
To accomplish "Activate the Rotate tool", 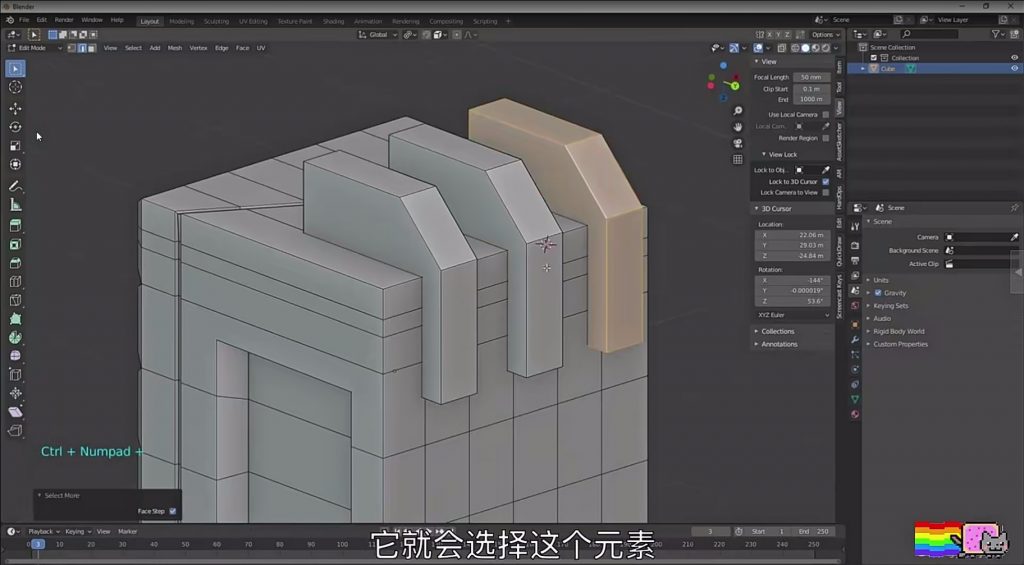I will coord(15,127).
